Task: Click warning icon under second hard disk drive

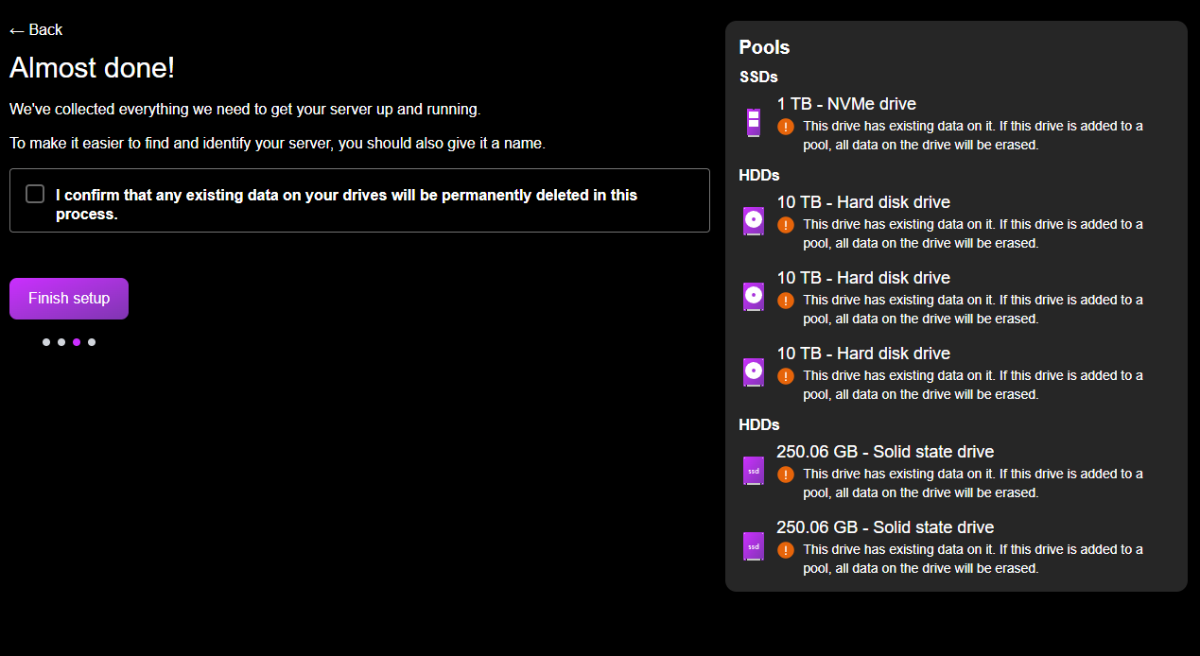Action: click(786, 300)
